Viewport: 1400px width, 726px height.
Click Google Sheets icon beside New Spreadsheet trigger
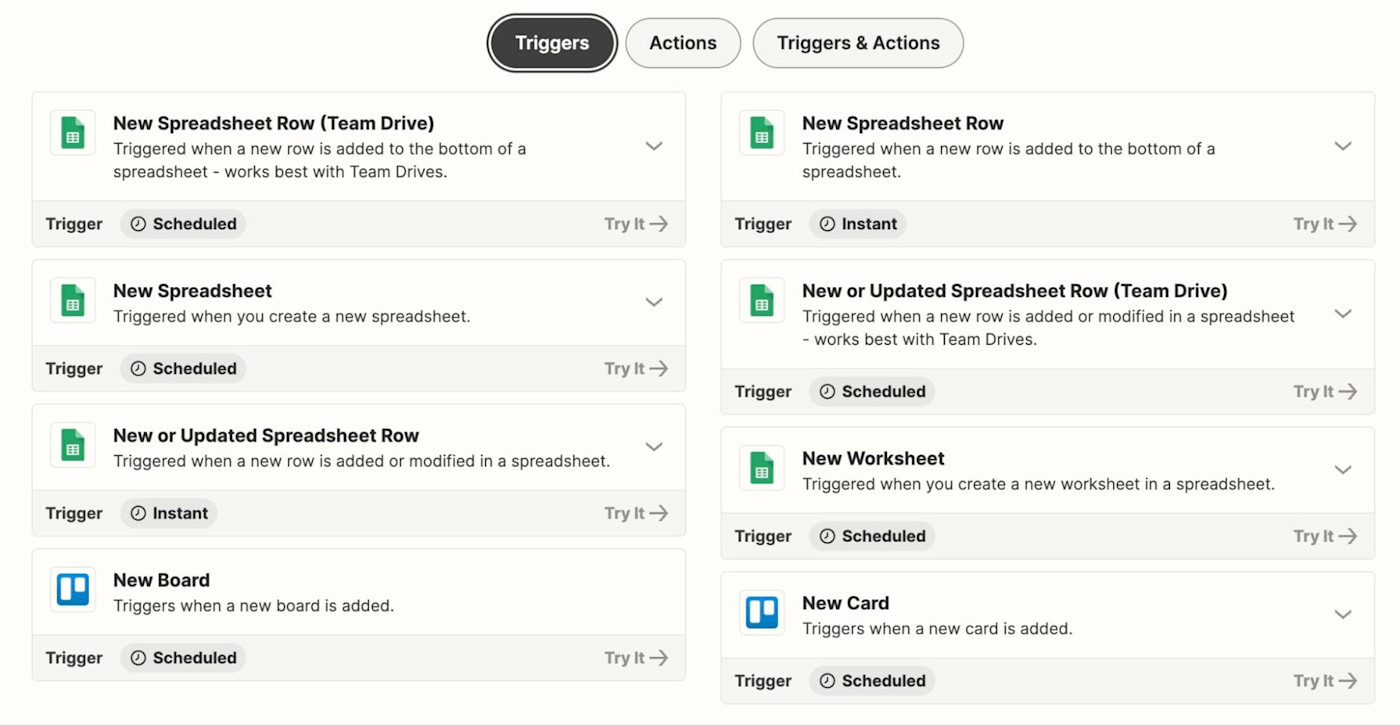[x=73, y=301]
